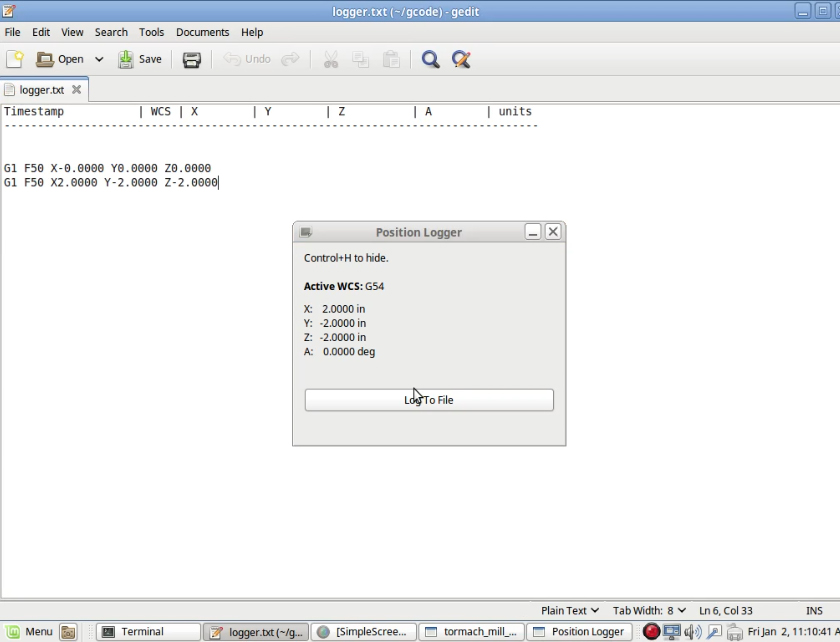
Task: Switch to Terminal in the taskbar
Action: point(149,632)
